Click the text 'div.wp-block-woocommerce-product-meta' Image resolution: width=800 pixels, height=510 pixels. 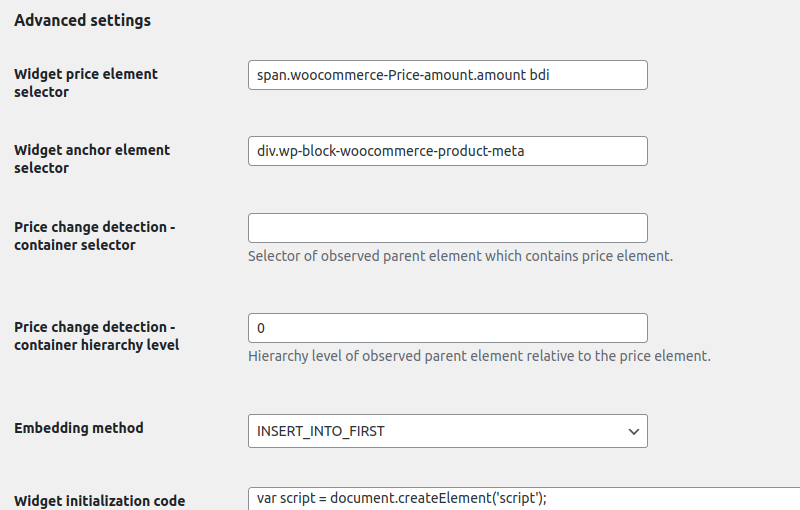(x=390, y=151)
